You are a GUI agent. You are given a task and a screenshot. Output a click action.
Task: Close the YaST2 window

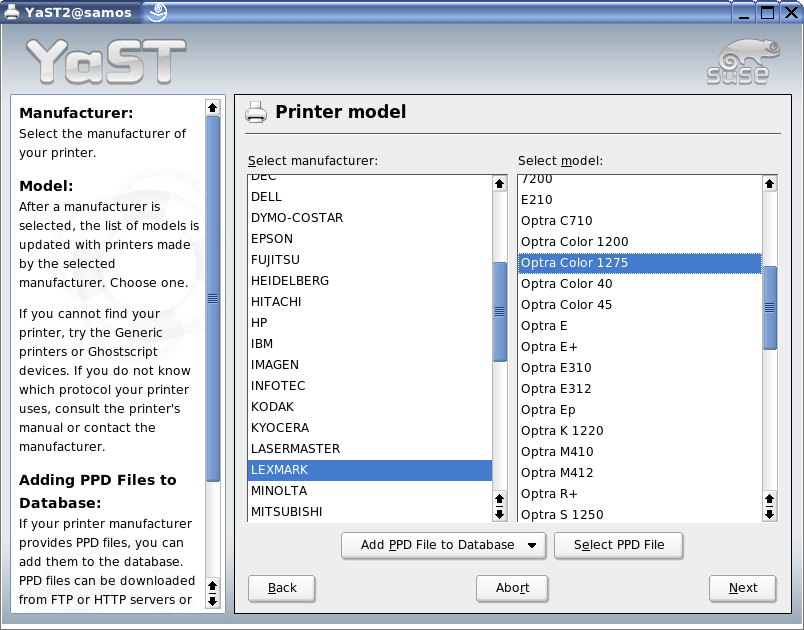coord(791,12)
